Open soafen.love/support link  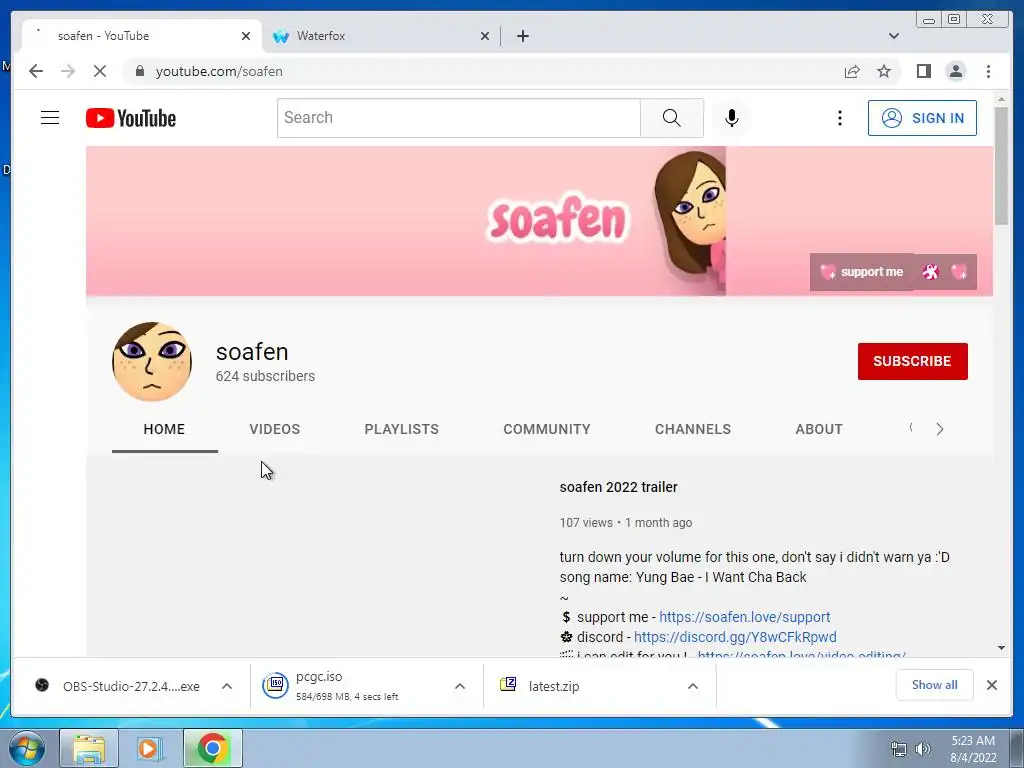744,616
